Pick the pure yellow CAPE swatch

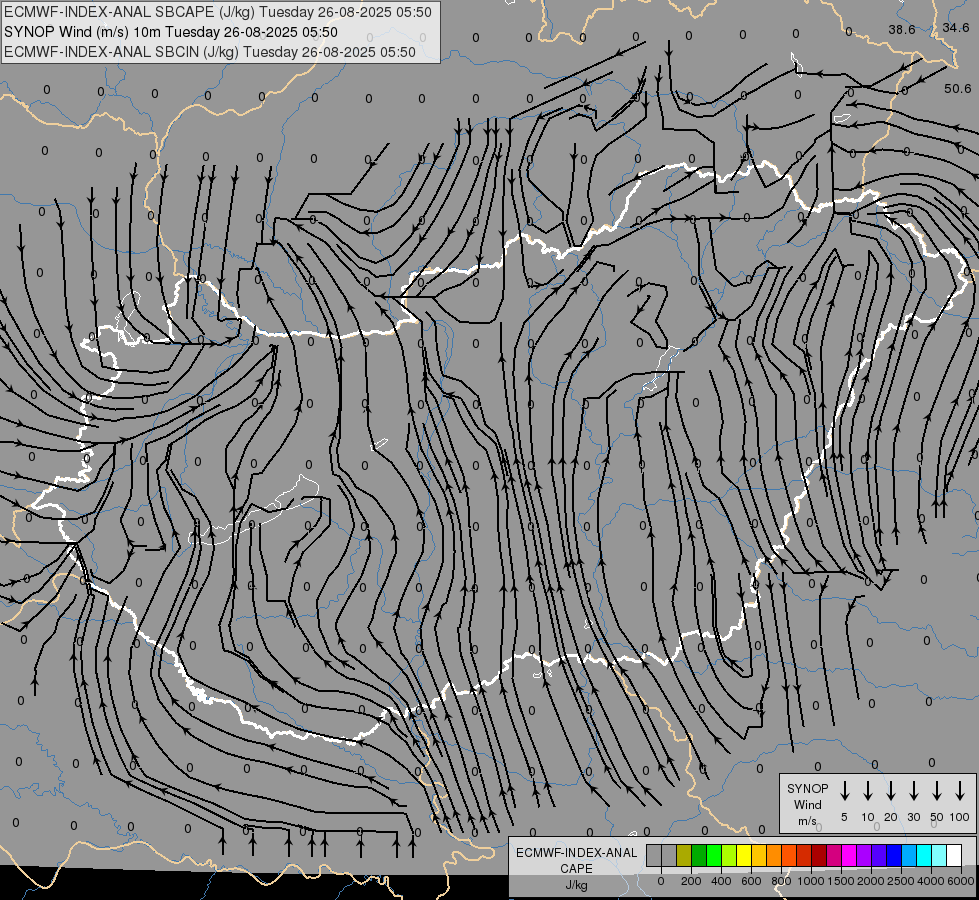pyautogui.click(x=744, y=855)
